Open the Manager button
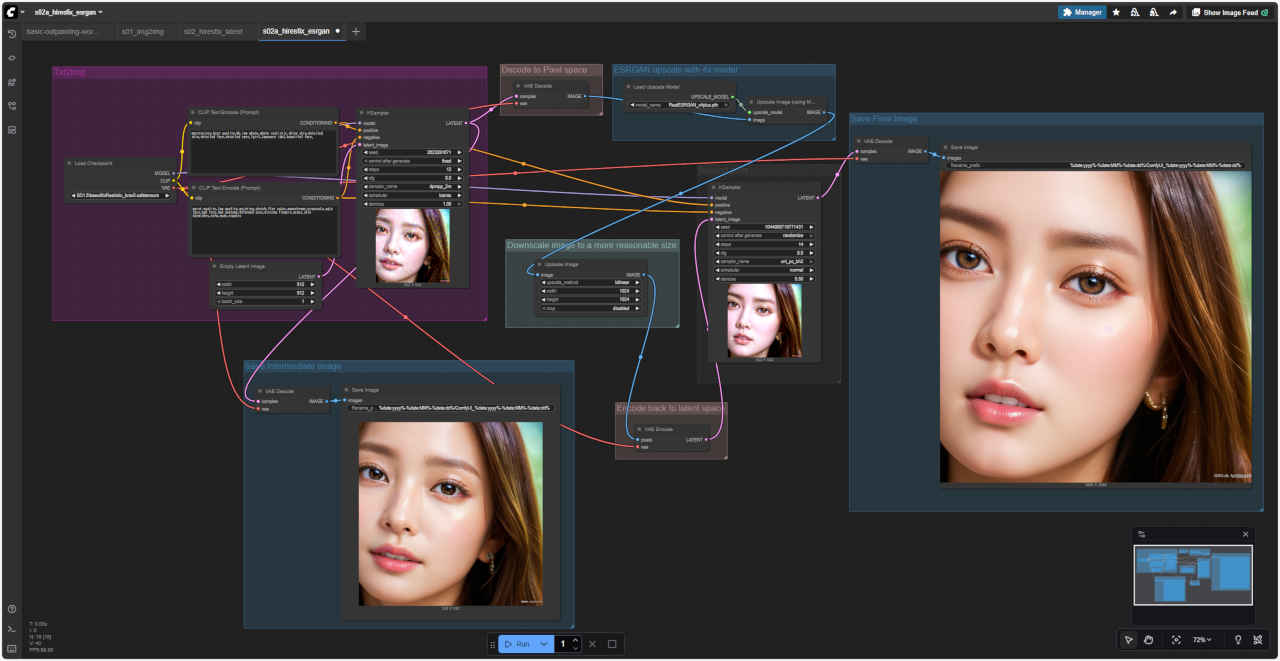The height and width of the screenshot is (661, 1280). tap(1082, 12)
